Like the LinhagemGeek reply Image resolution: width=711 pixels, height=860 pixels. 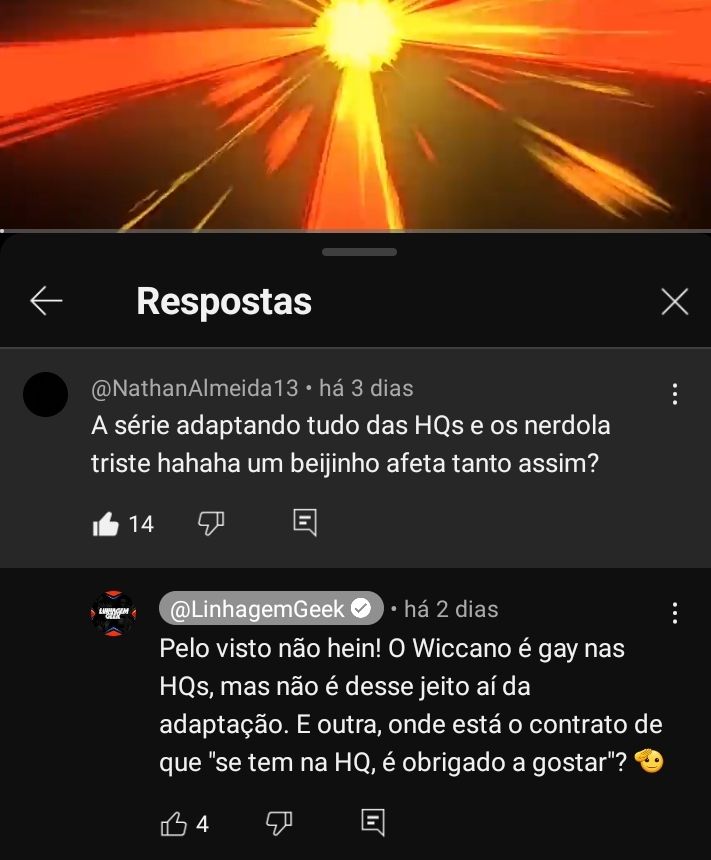173,823
